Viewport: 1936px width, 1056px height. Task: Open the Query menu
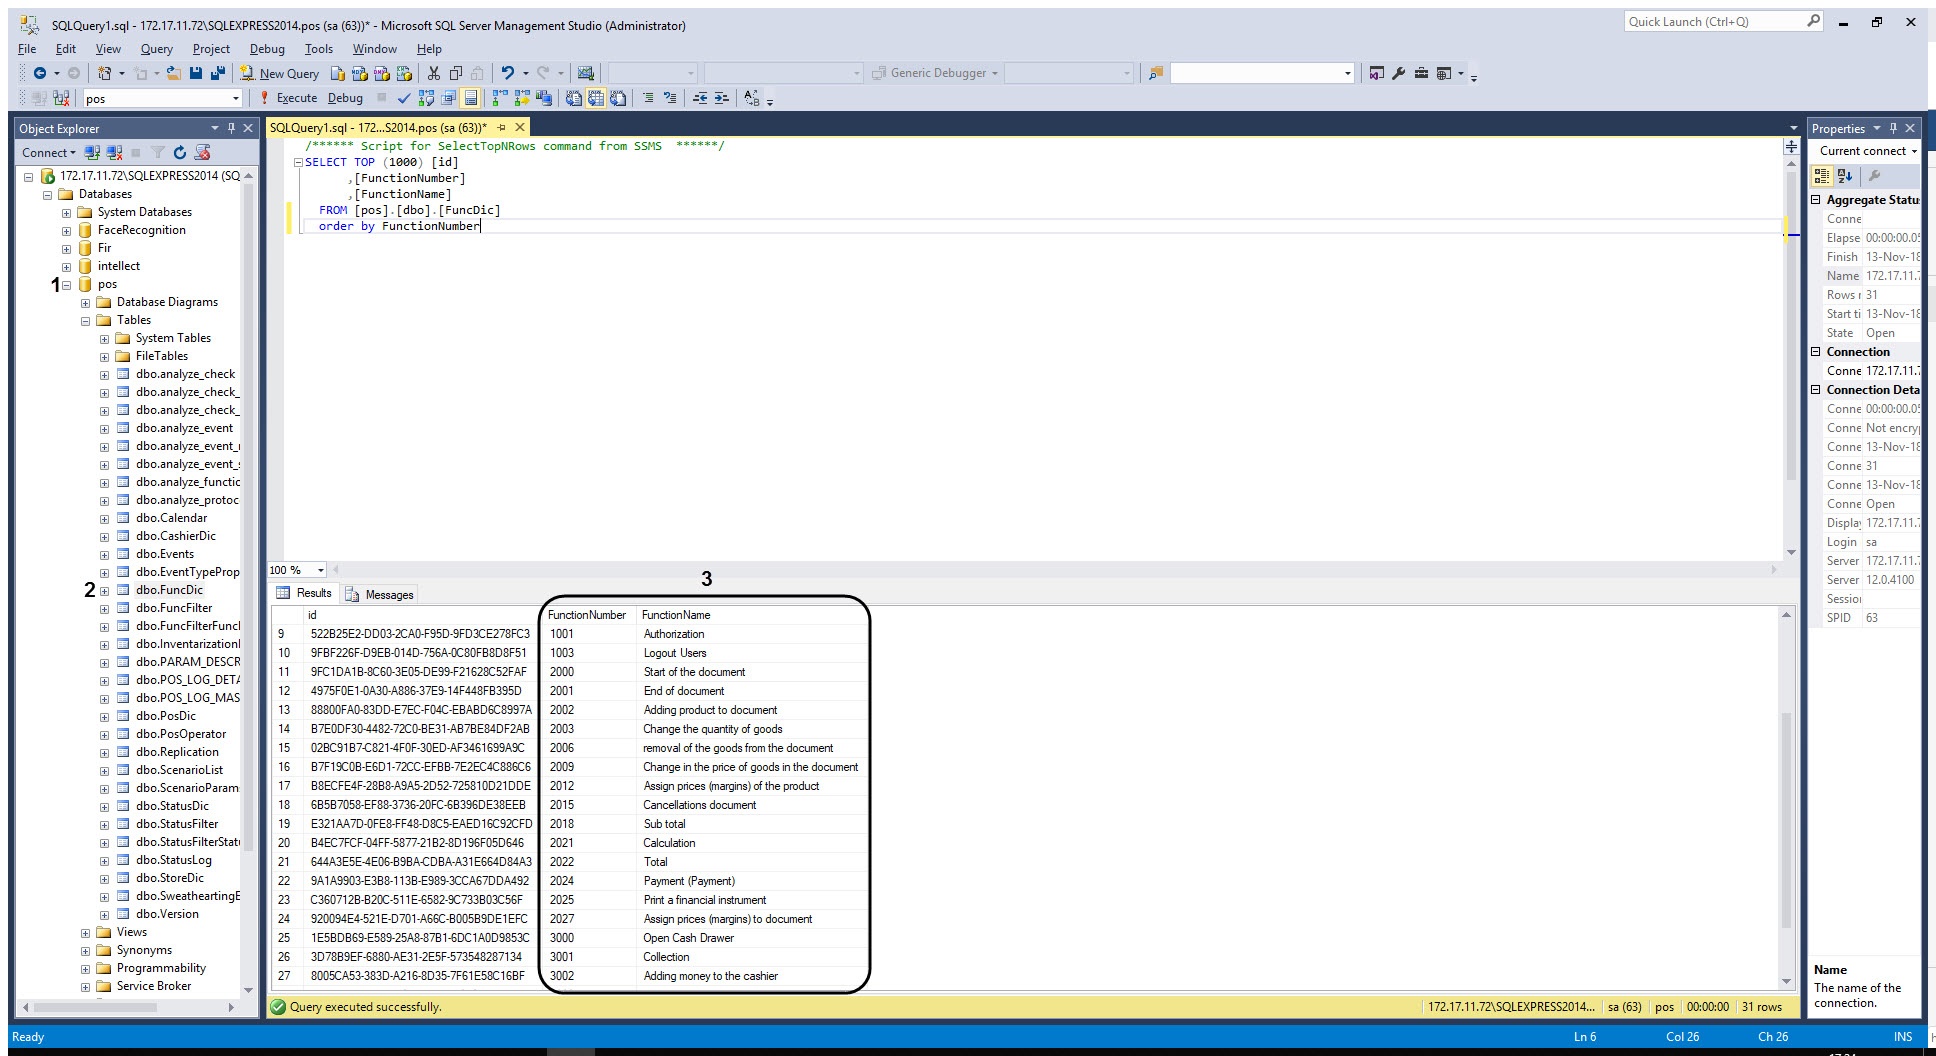[156, 49]
